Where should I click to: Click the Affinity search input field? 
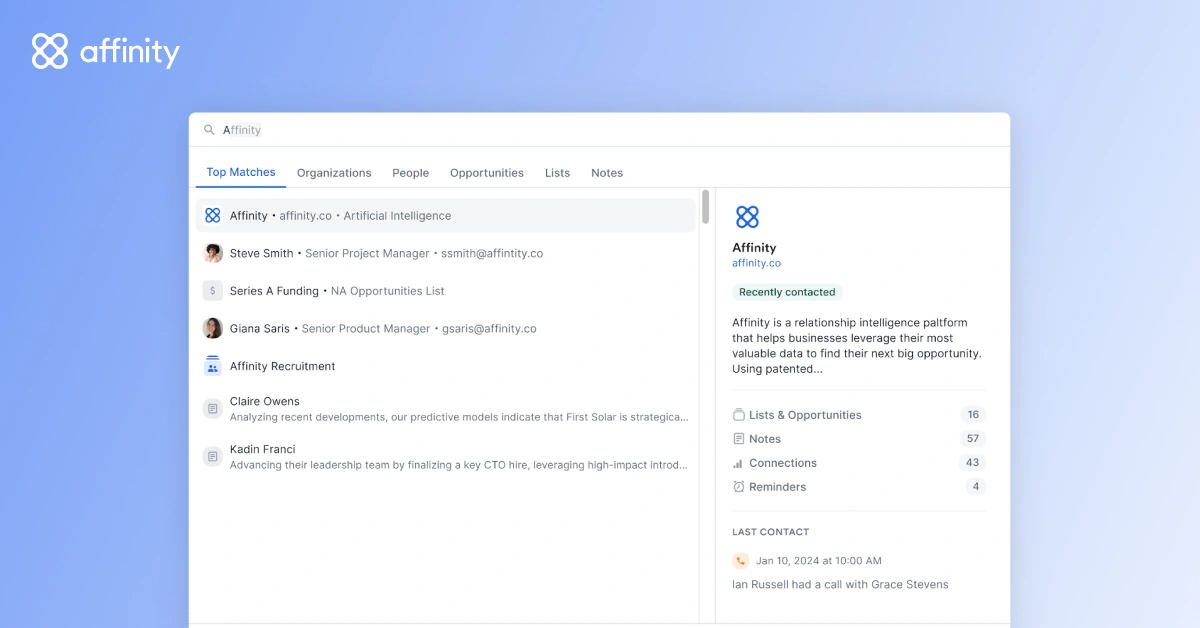click(x=599, y=130)
